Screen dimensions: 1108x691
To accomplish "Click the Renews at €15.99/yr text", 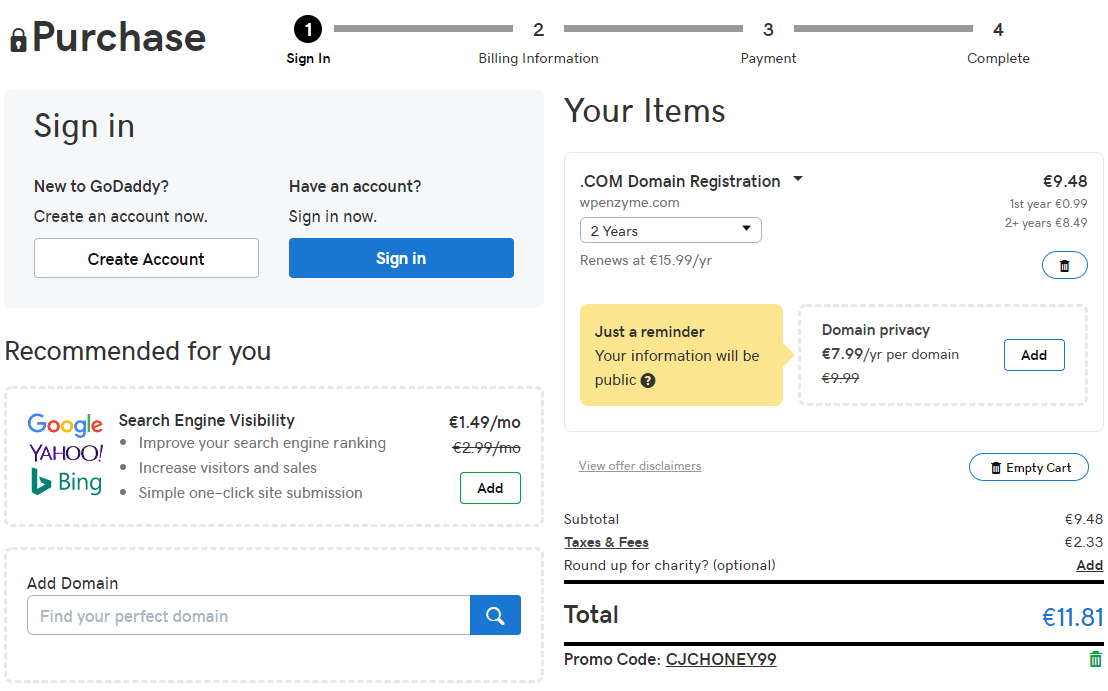I will click(646, 261).
